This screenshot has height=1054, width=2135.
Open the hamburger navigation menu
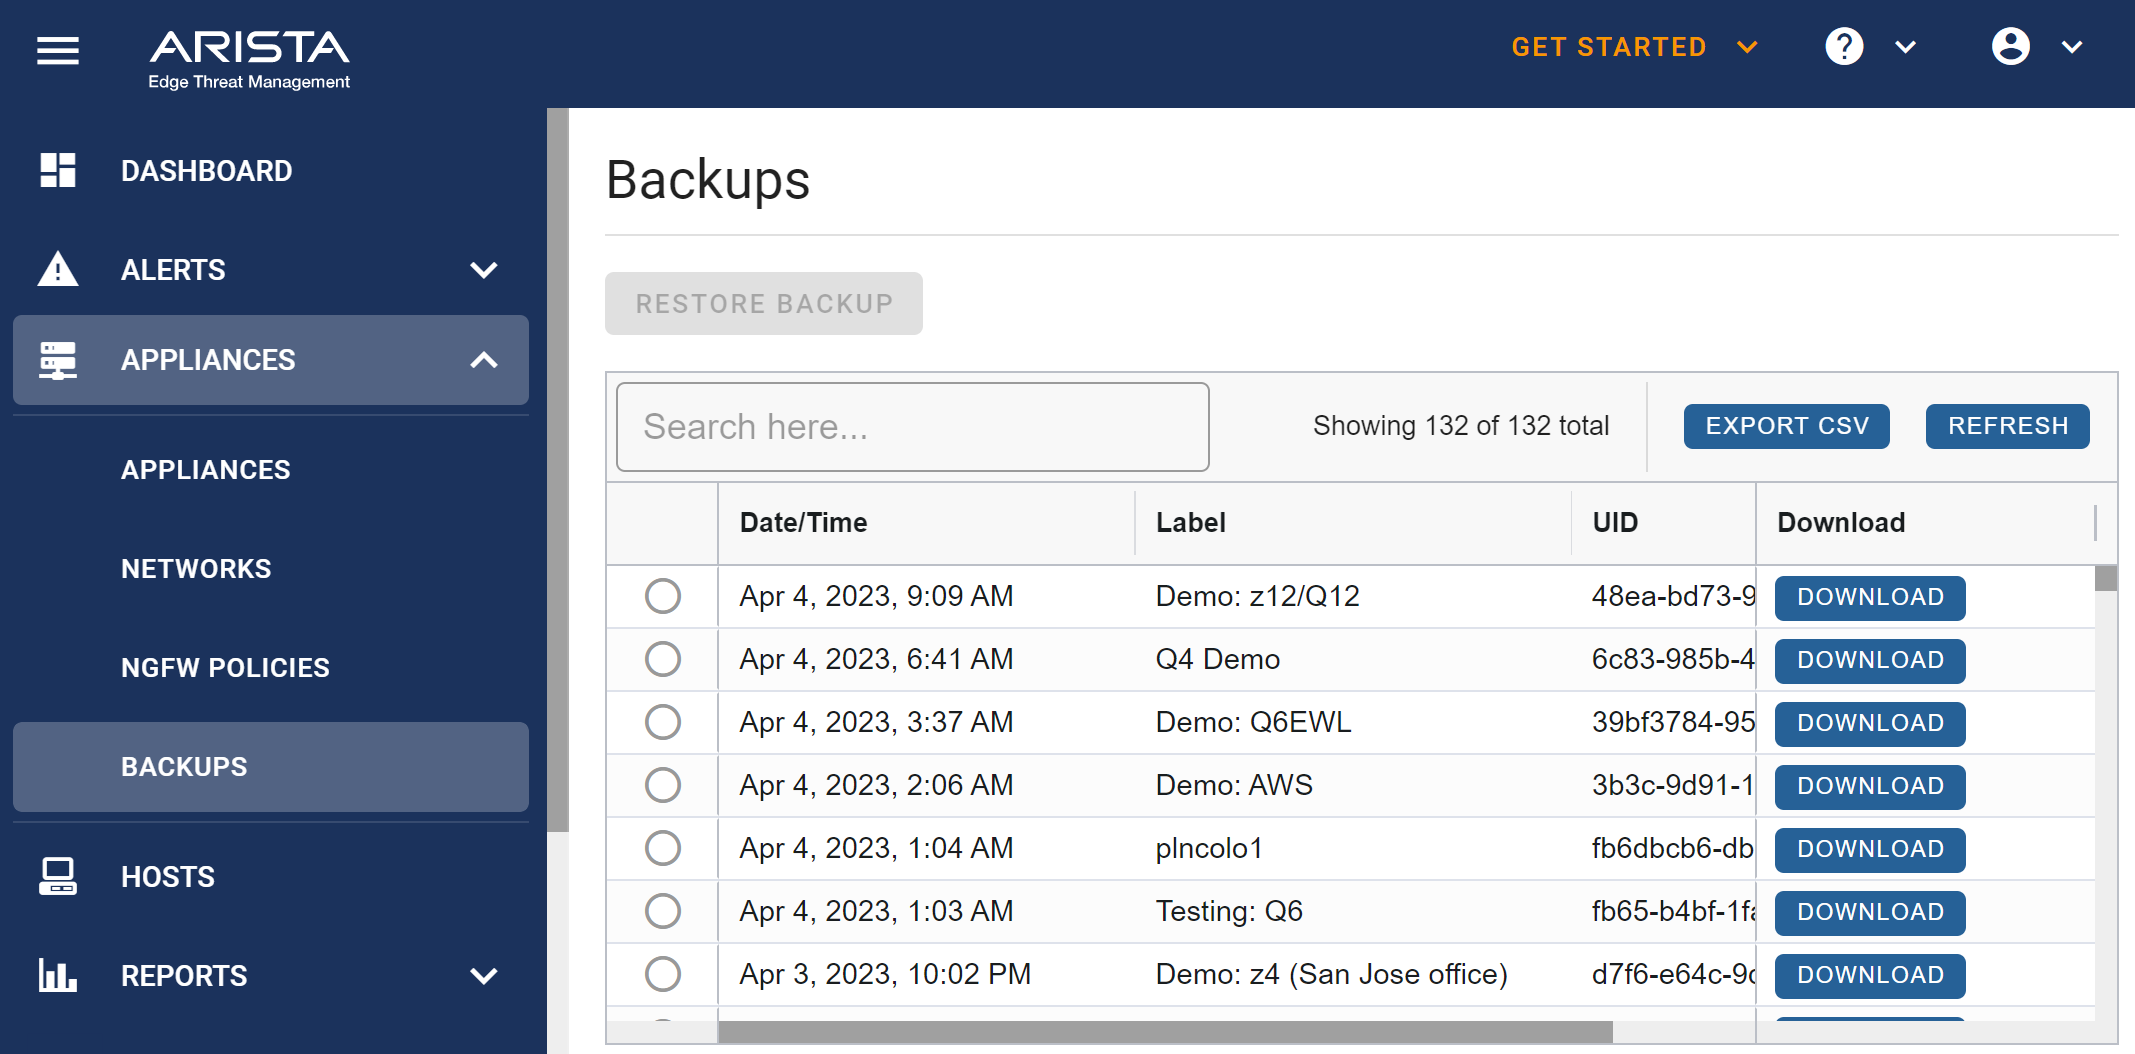pyautogui.click(x=58, y=50)
